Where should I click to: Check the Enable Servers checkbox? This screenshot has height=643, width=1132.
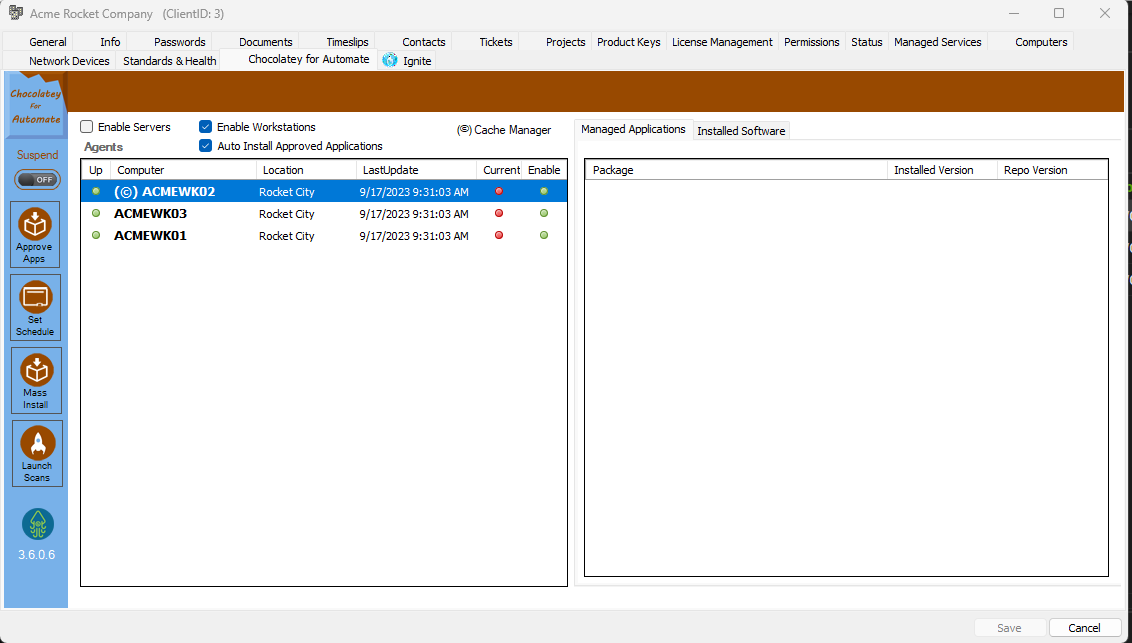click(x=87, y=127)
